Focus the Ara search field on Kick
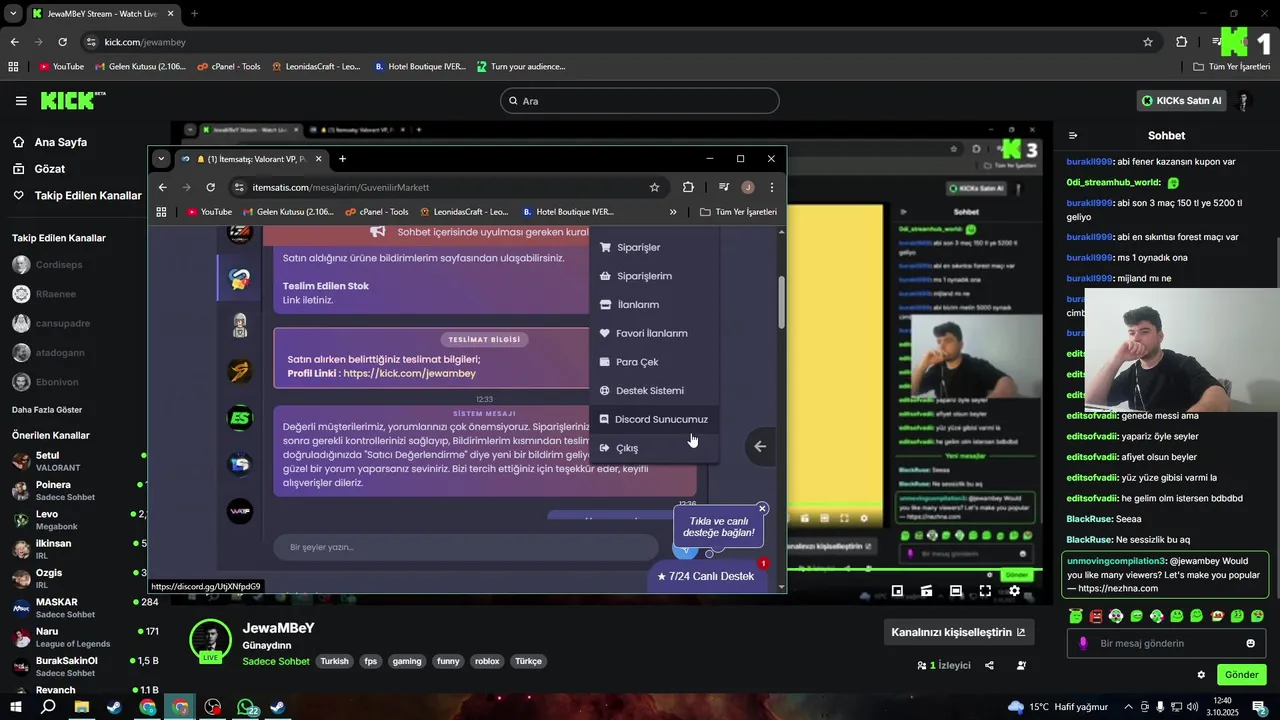The height and width of the screenshot is (720, 1280). point(640,101)
